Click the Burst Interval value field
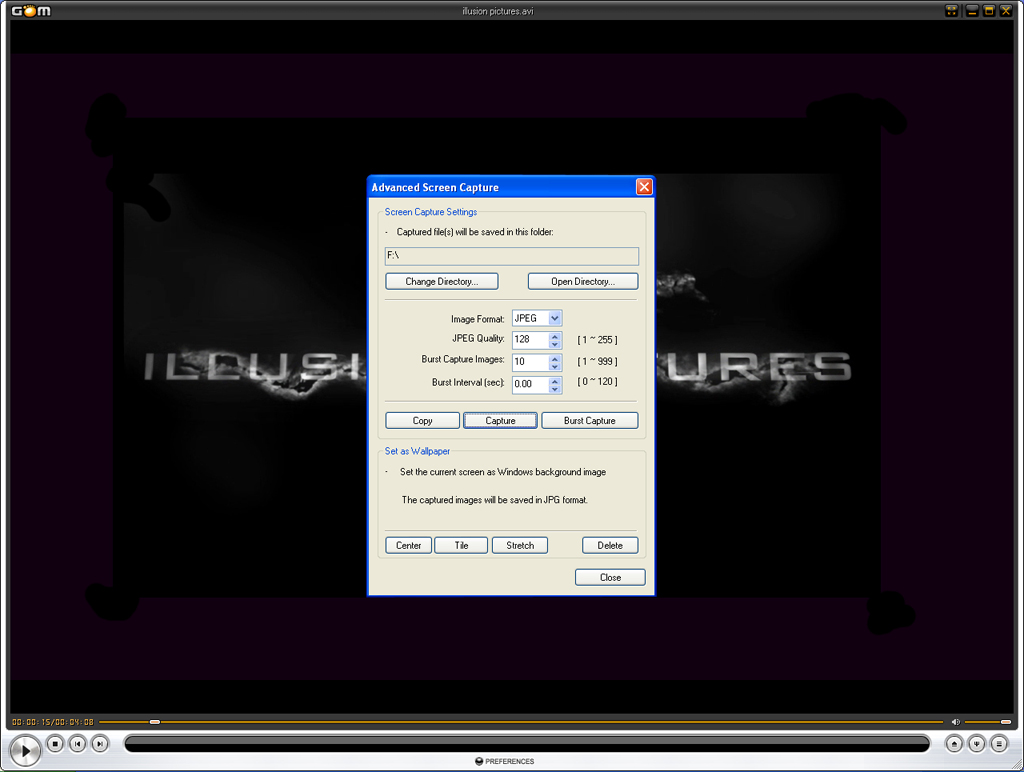Screen dimensions: 1024x772 tap(530, 384)
